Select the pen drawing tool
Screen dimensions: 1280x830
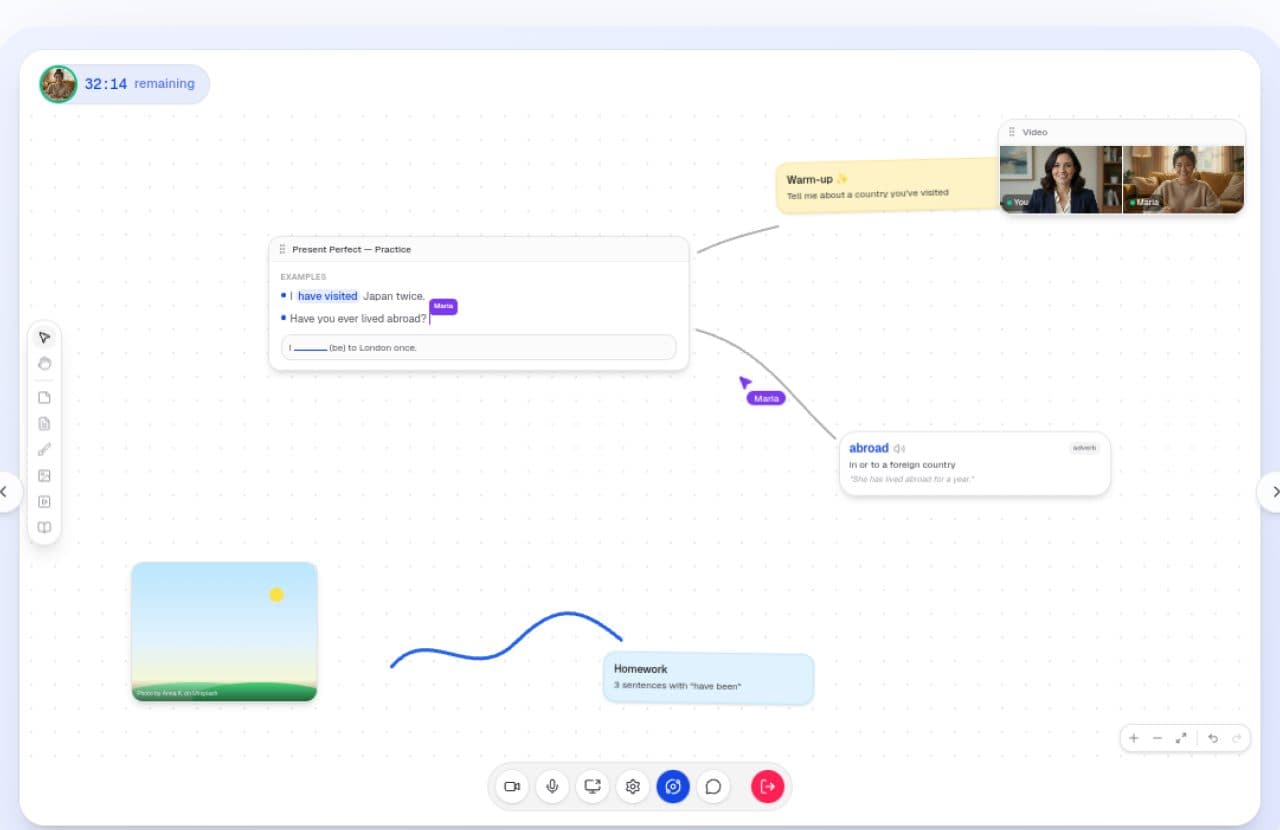click(44, 450)
